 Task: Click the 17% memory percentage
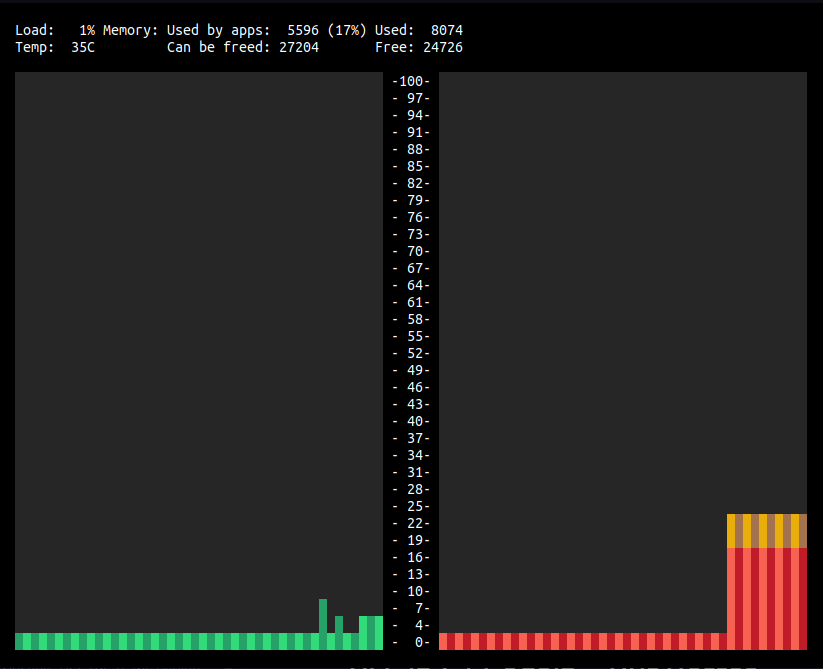point(347,31)
